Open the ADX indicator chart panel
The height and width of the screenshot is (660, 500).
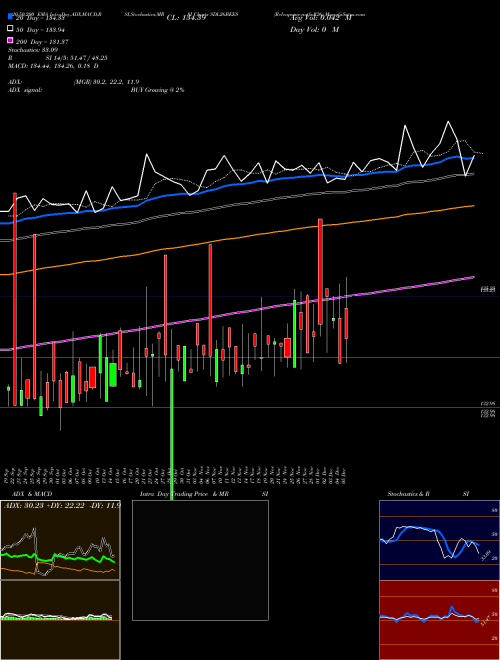click(60, 540)
